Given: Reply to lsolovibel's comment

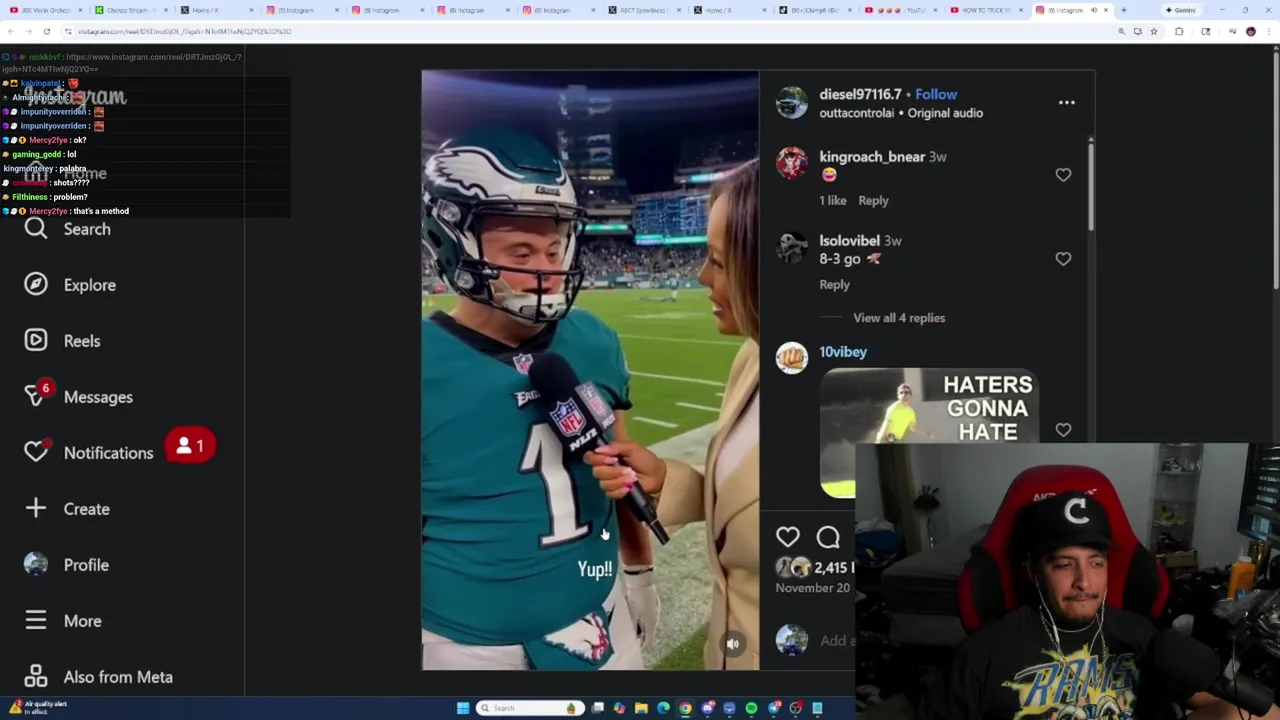Looking at the screenshot, I should click(834, 285).
